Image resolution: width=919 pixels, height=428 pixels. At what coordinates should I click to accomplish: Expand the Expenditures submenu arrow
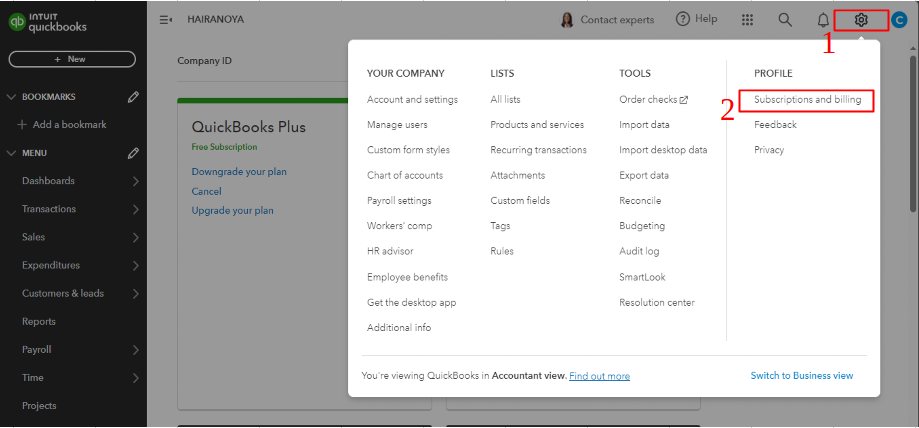pyautogui.click(x=135, y=266)
